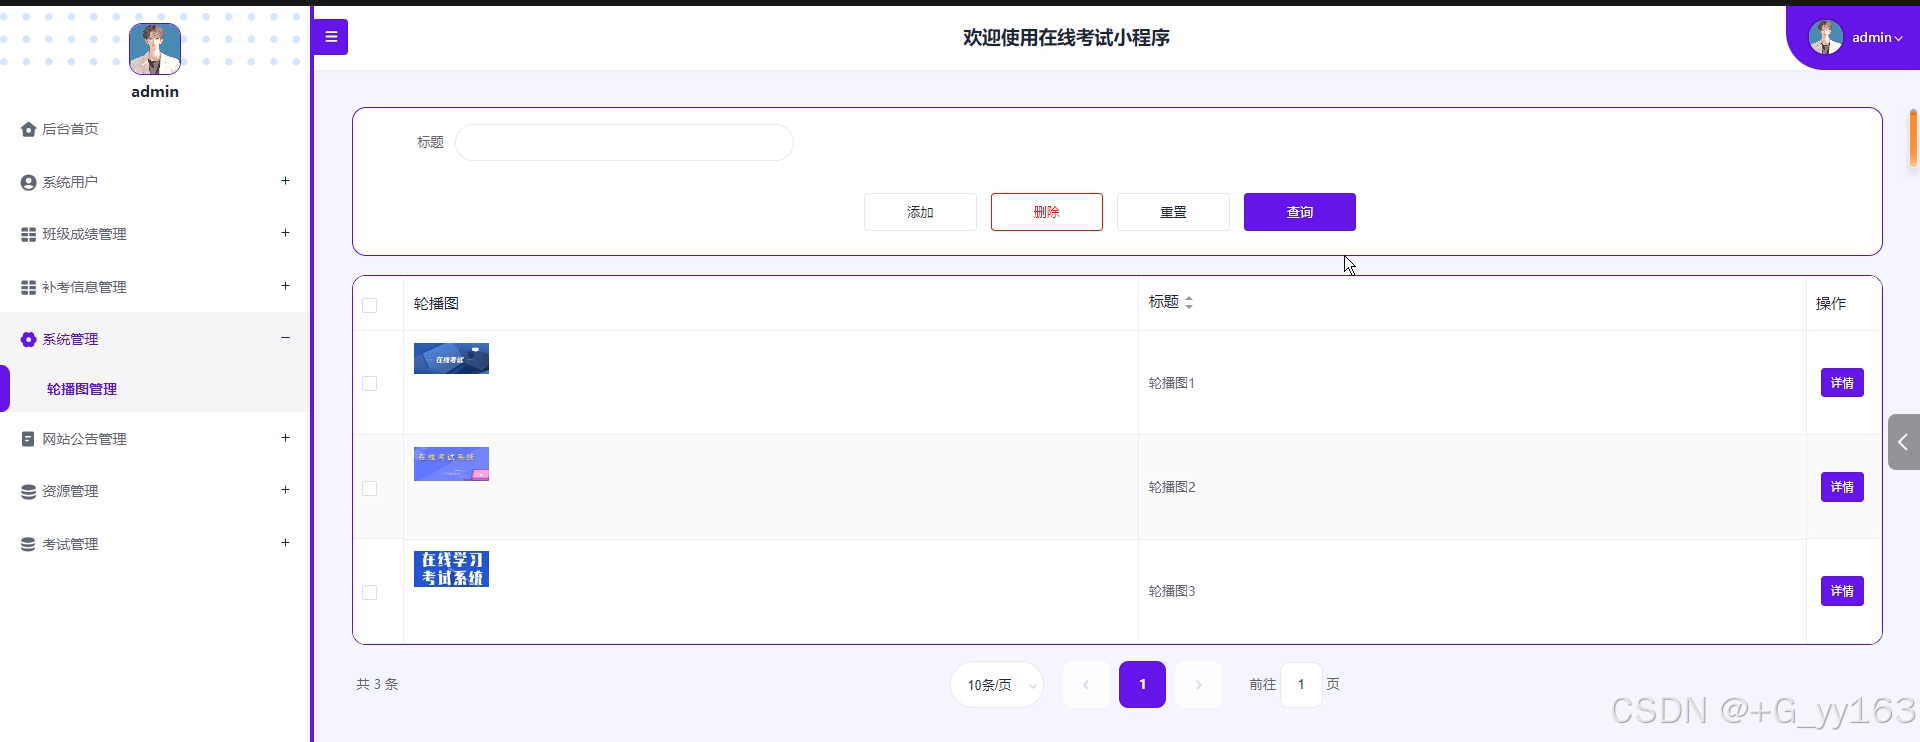Check the box for row 轮播图3
Image resolution: width=1920 pixels, height=742 pixels.
[369, 592]
